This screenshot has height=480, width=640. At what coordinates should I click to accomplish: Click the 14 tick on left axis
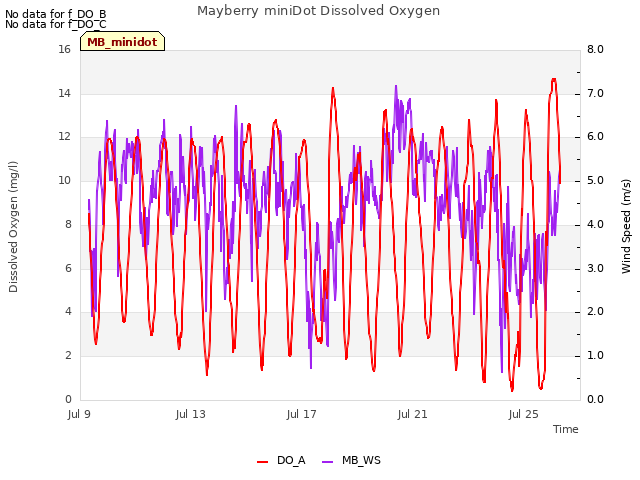[64, 93]
